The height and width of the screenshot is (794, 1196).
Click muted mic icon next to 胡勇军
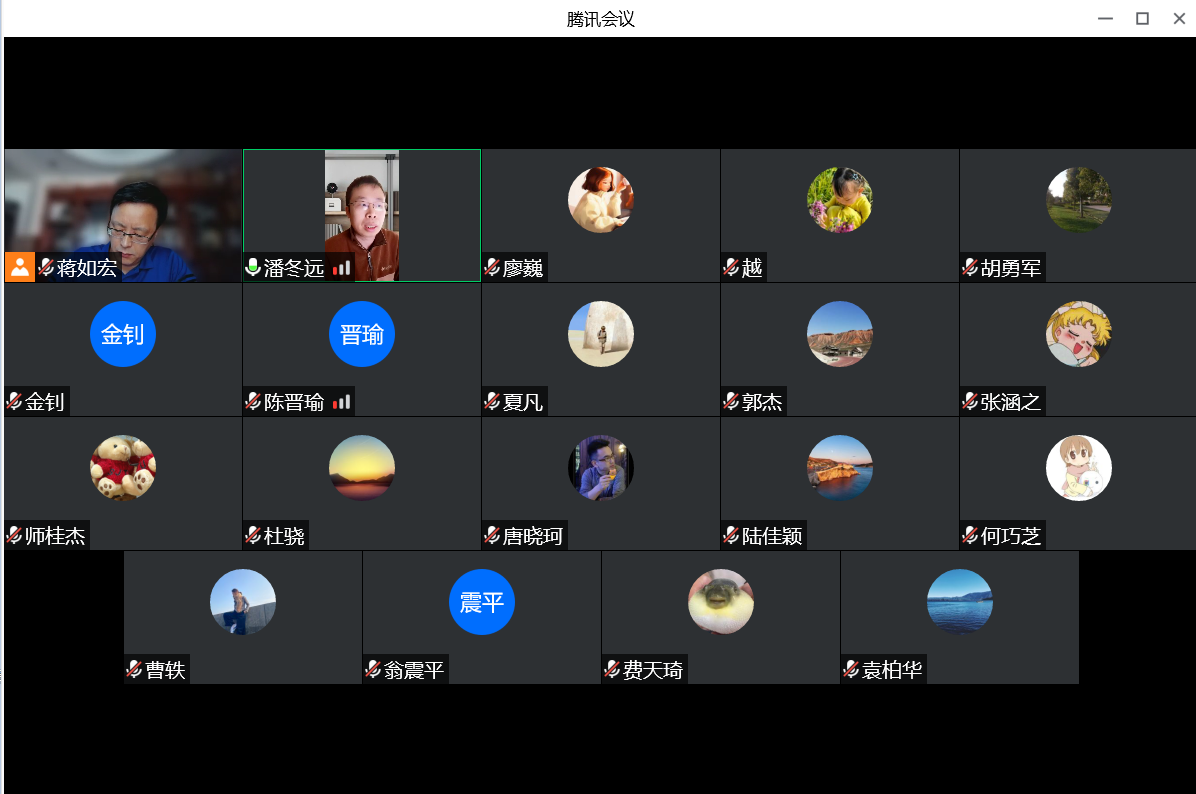point(969,267)
